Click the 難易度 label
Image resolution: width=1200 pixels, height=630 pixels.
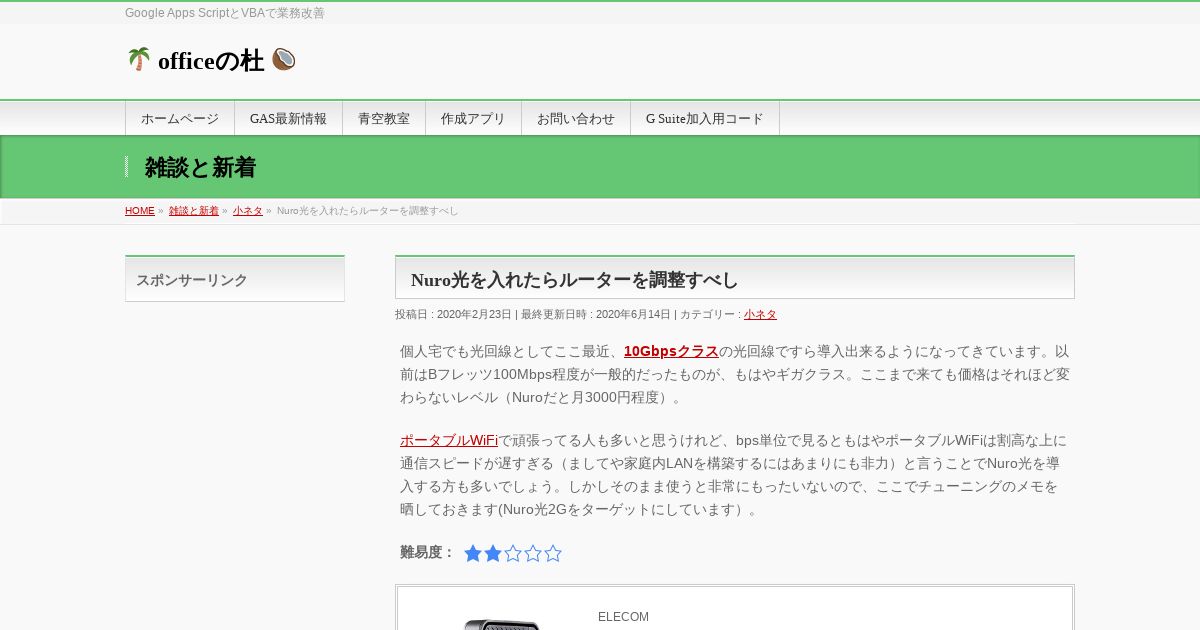click(427, 552)
